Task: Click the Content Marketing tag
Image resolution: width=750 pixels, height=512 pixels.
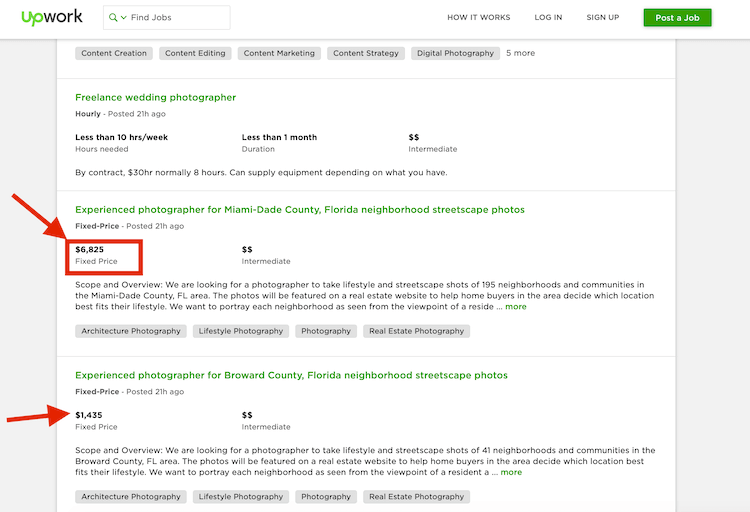Action: click(279, 53)
